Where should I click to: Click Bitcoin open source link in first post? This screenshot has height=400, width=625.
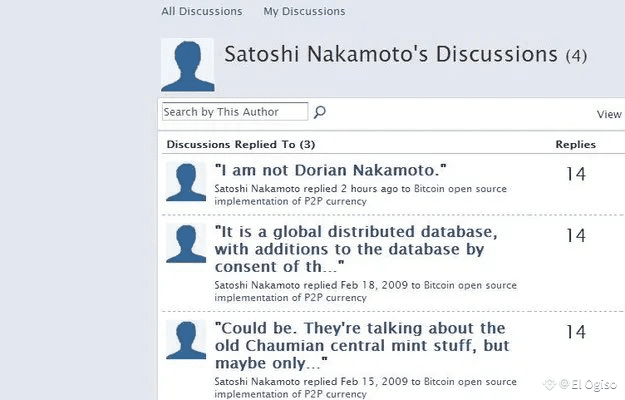tap(465, 188)
